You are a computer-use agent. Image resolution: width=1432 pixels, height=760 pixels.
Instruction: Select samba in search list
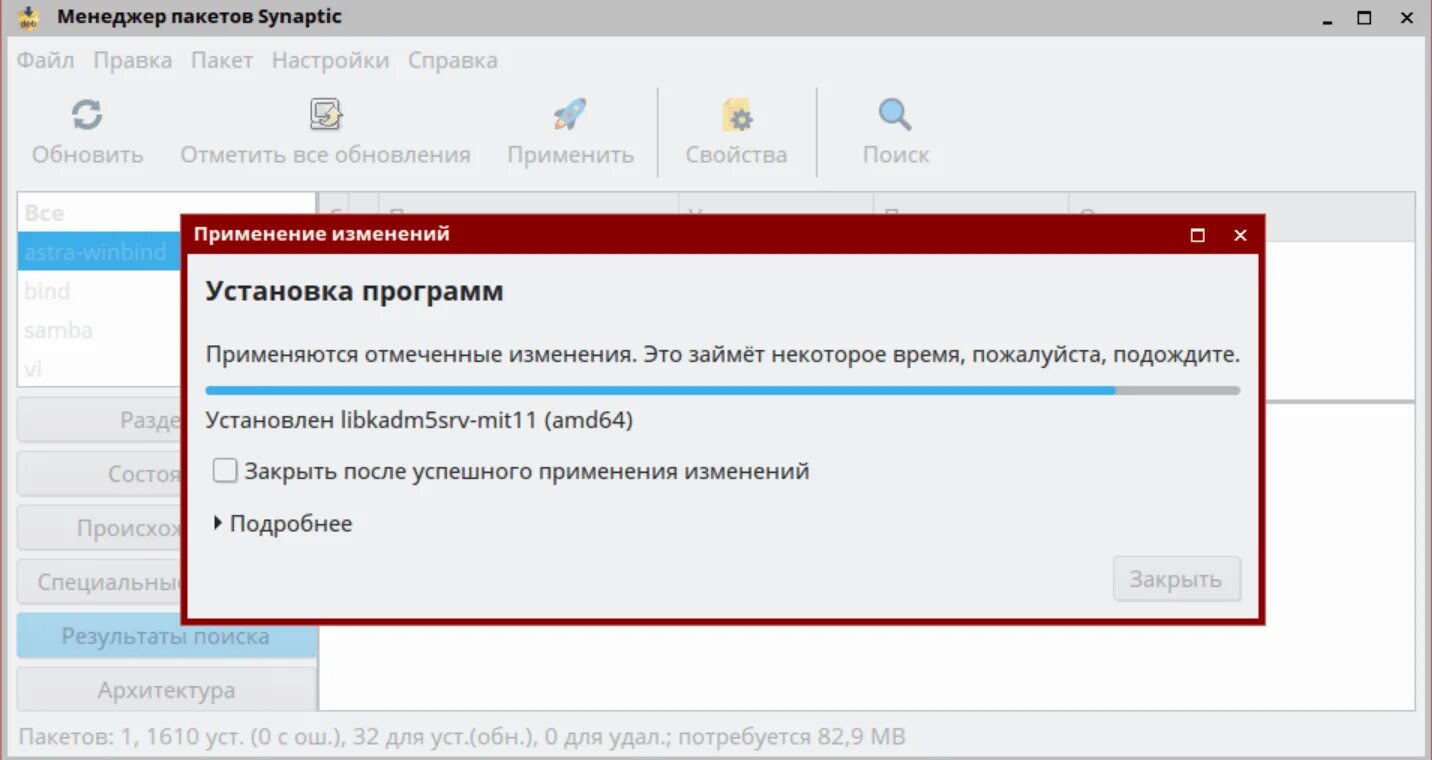point(100,330)
